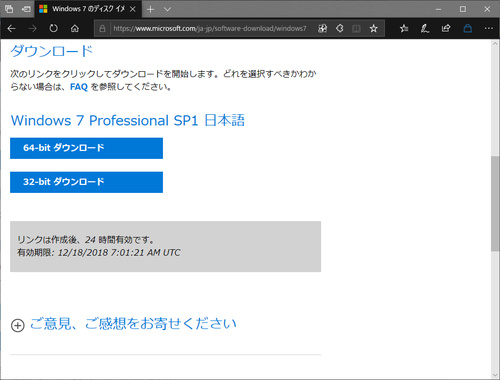Add notes with pen icon
500x380 pixels.
[425, 29]
